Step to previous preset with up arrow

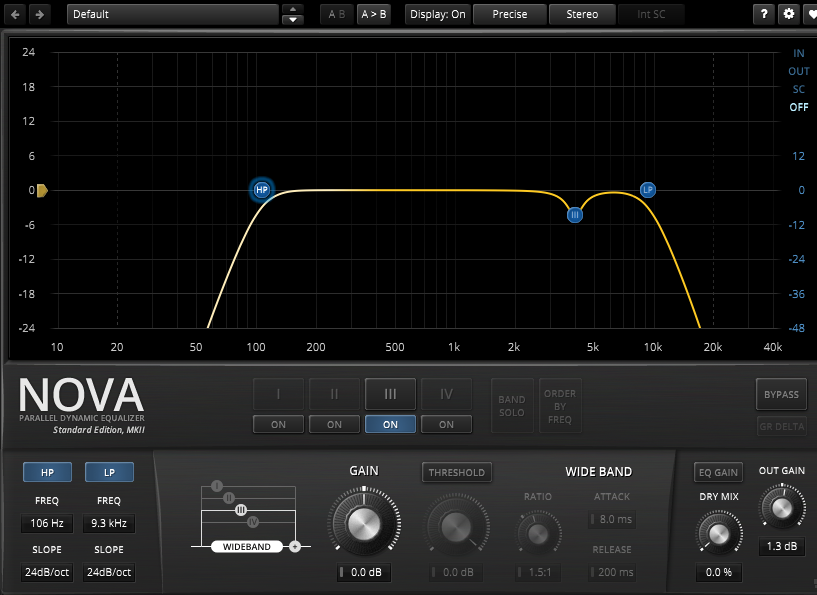[293, 9]
